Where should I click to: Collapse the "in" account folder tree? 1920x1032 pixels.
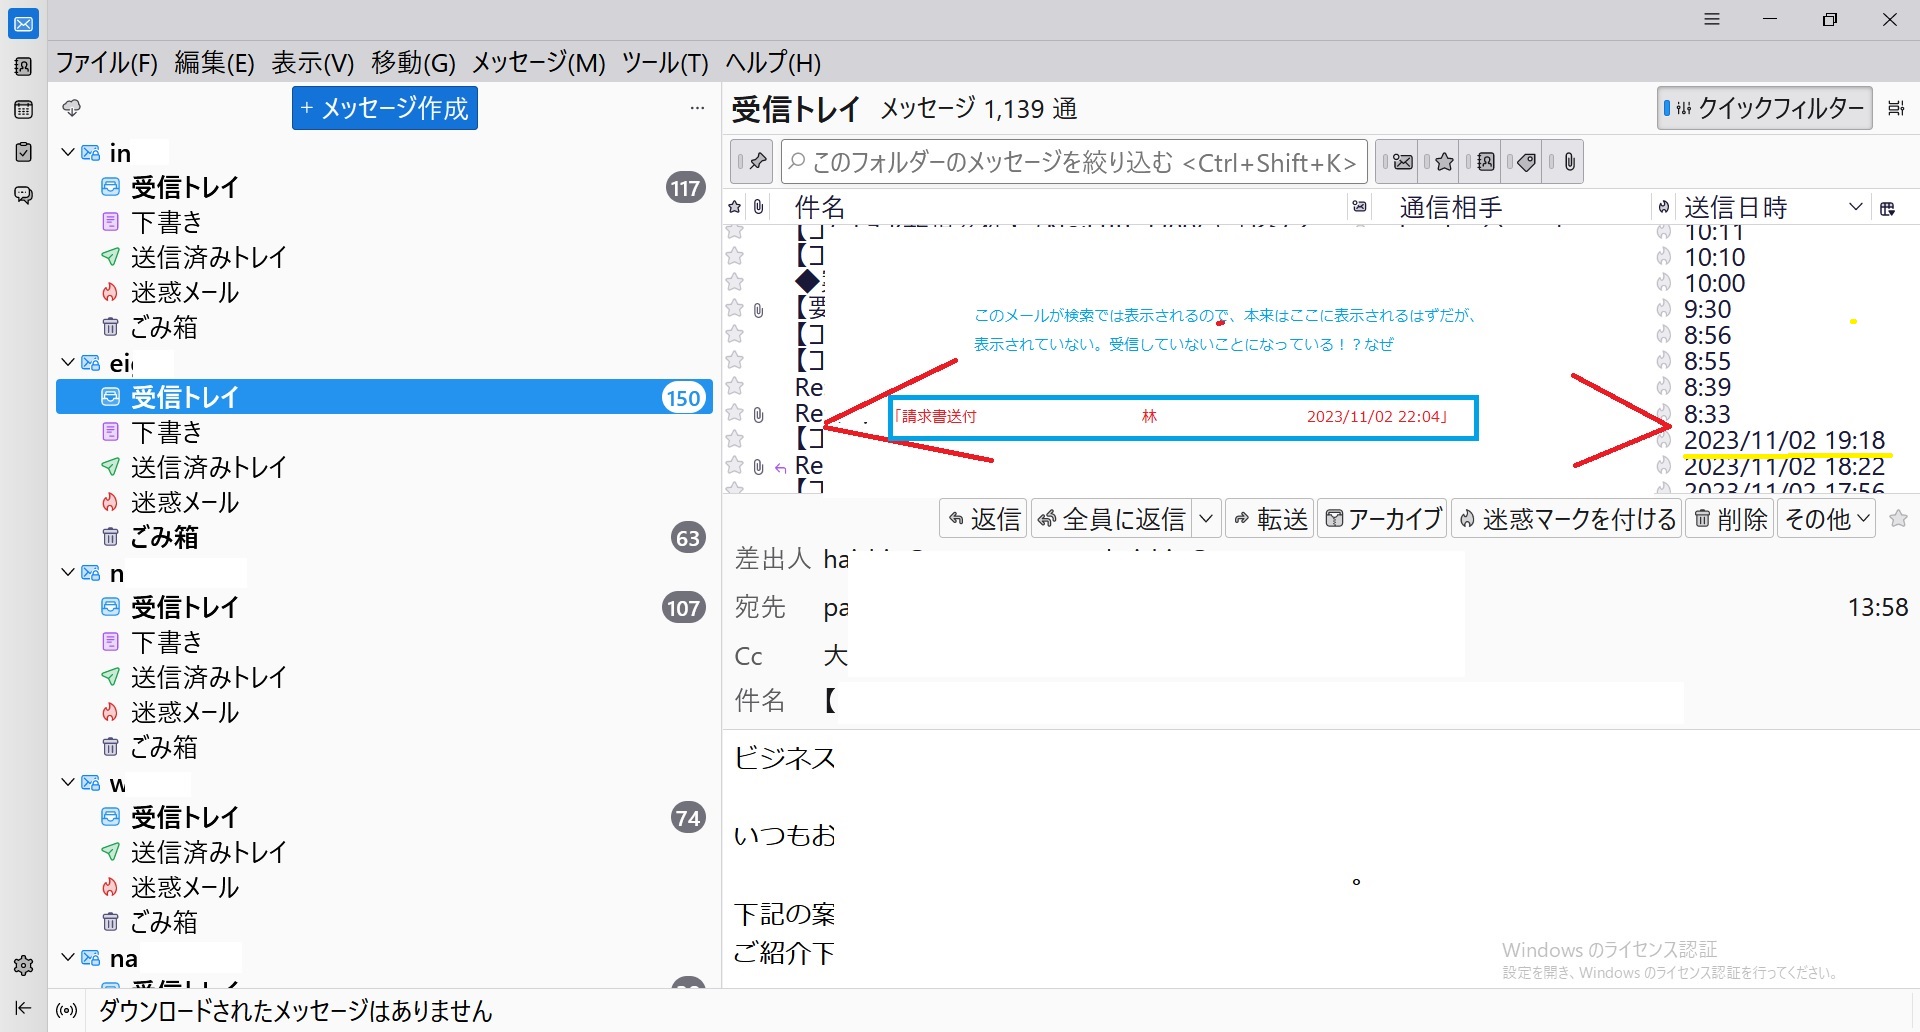pos(68,152)
